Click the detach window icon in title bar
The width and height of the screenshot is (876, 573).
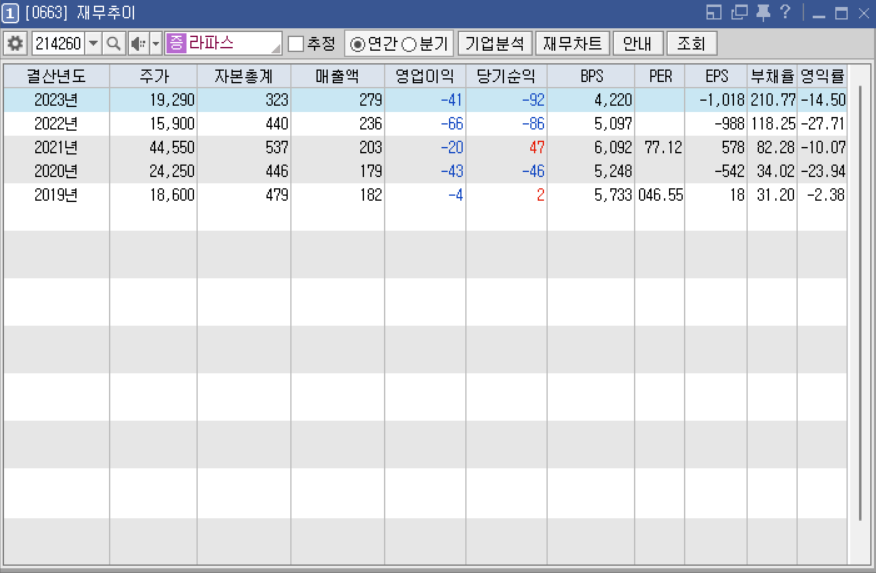pyautogui.click(x=739, y=12)
